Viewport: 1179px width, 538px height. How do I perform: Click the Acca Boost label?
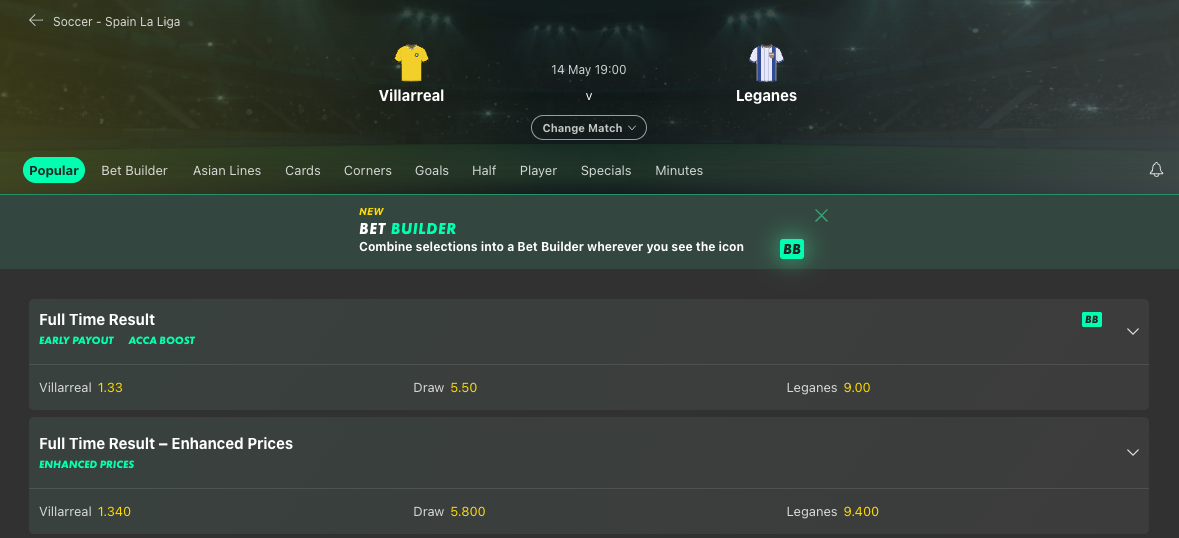(162, 340)
